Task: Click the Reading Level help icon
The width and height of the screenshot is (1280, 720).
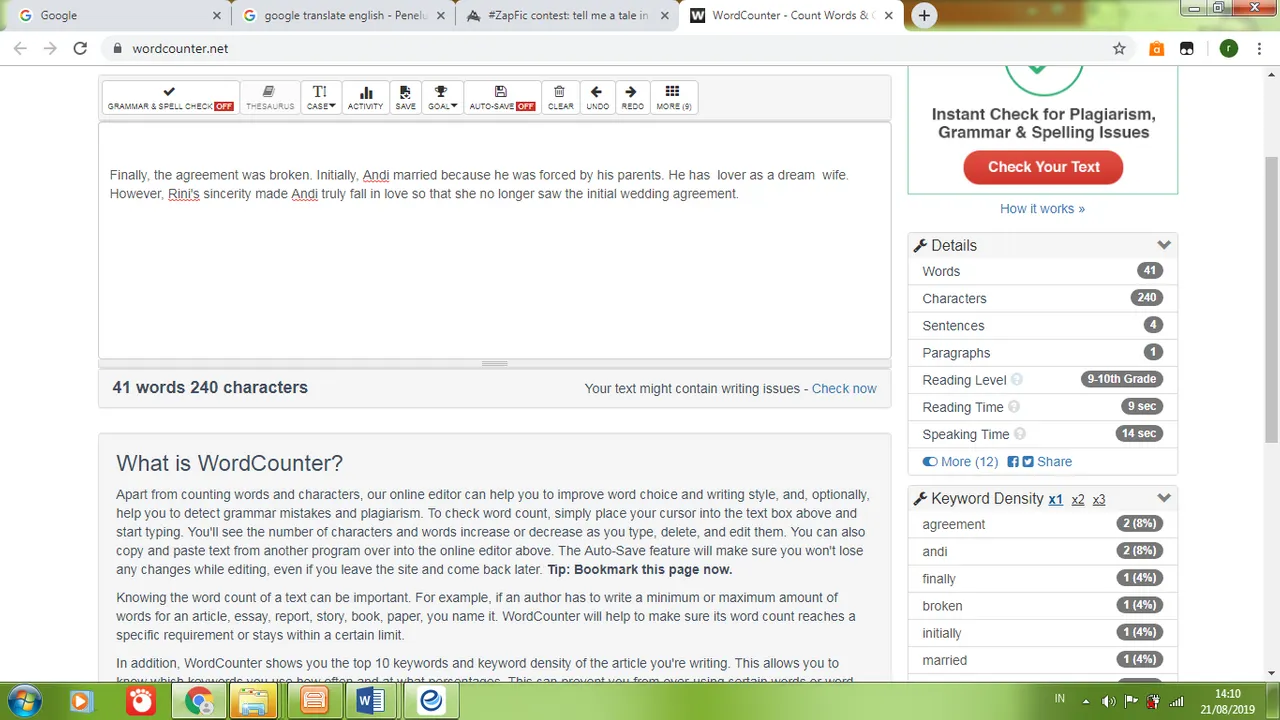Action: point(1017,380)
